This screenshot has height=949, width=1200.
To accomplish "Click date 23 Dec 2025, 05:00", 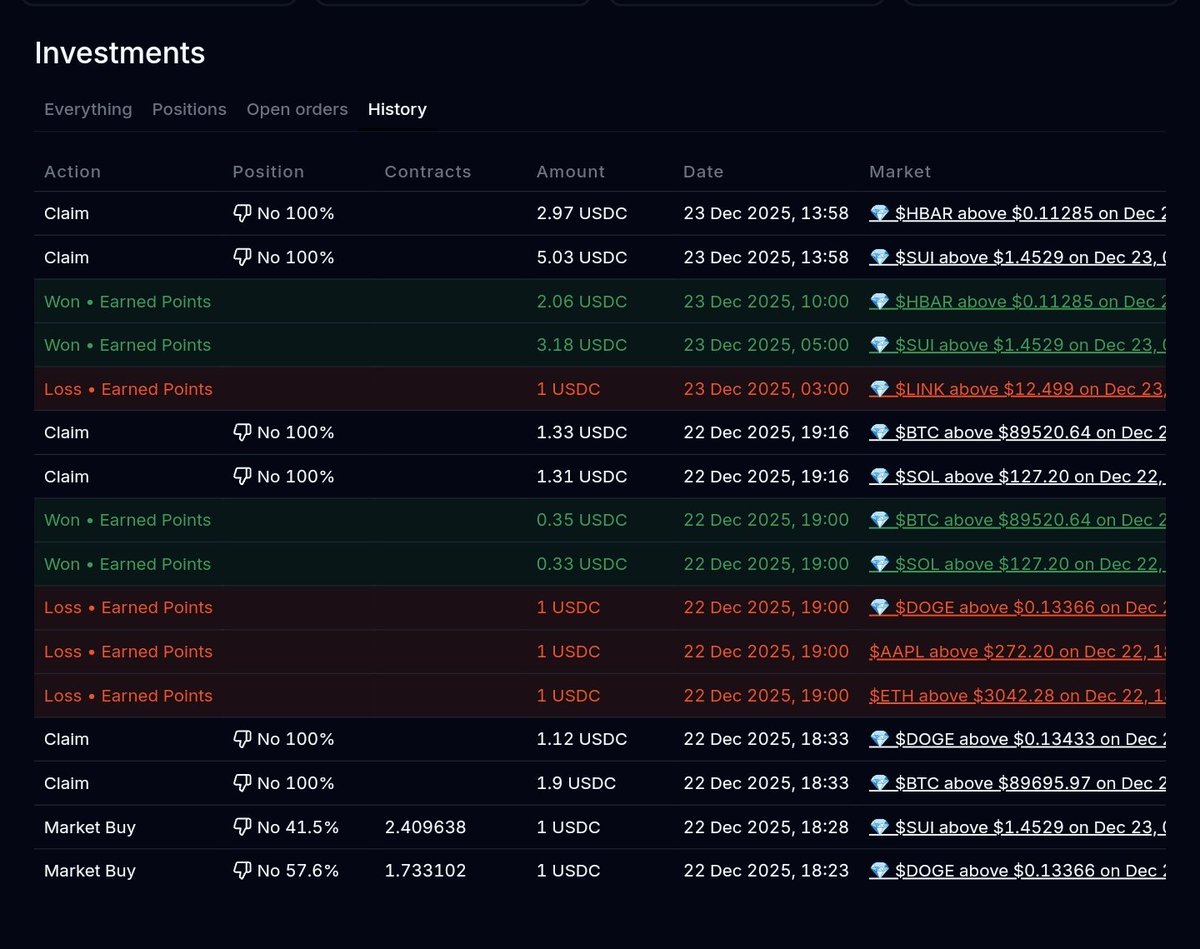I will [766, 345].
